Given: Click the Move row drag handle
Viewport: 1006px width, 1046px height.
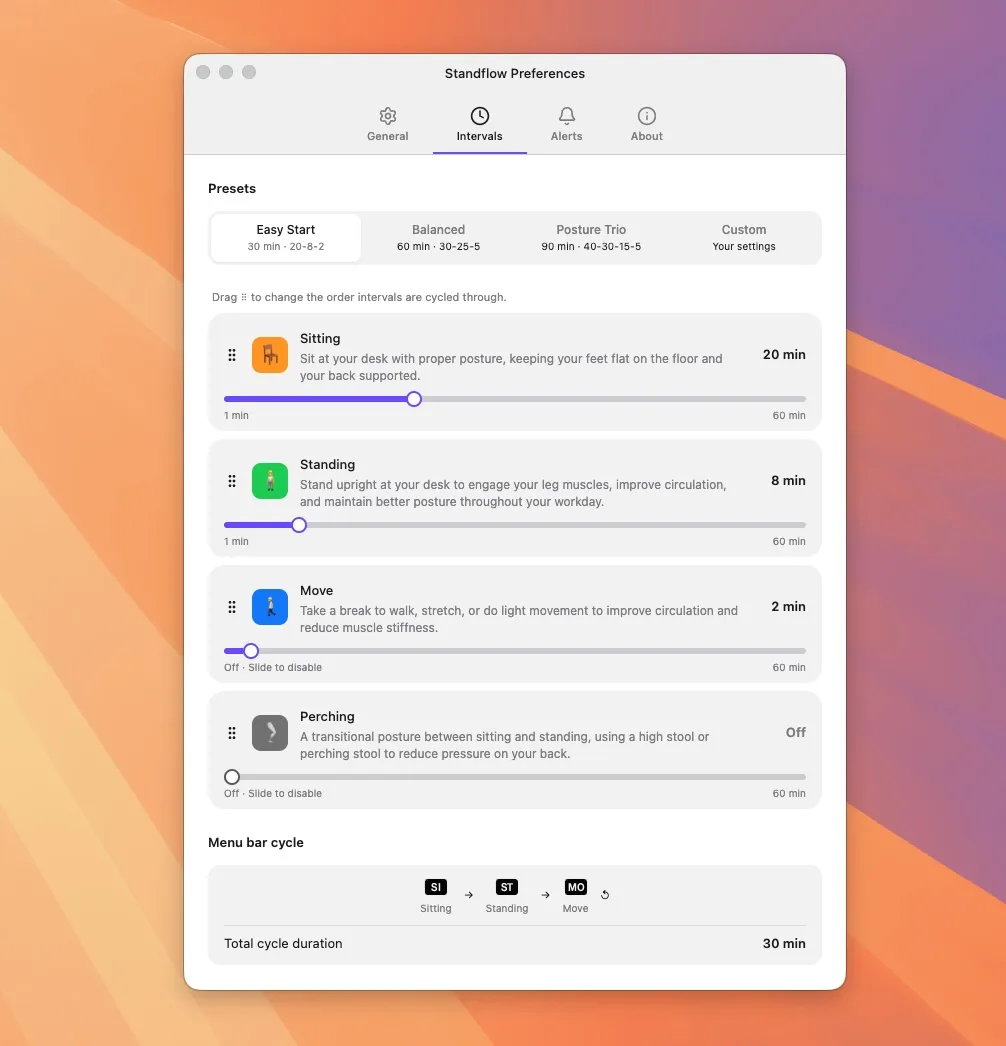Looking at the screenshot, I should [231, 607].
